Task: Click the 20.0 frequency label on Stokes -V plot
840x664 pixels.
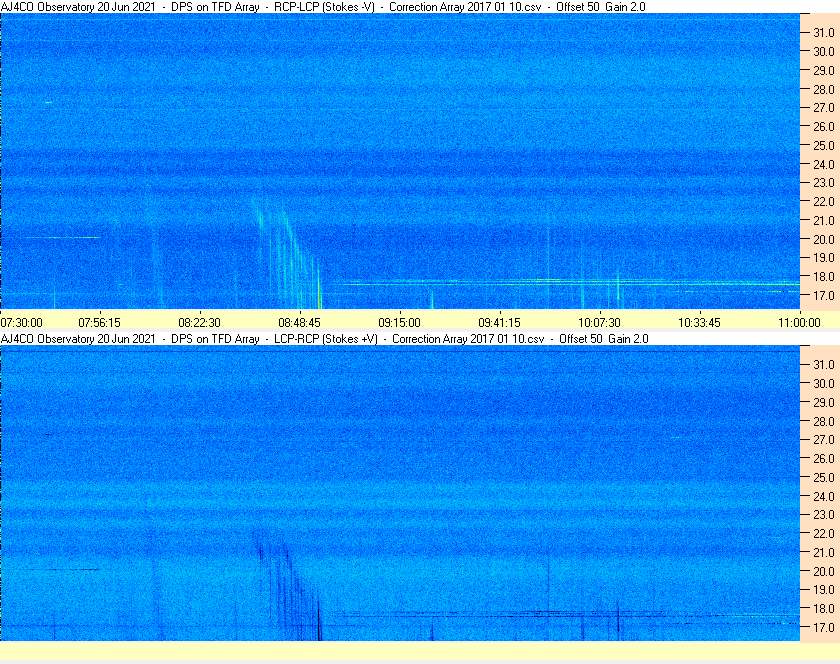Action: pos(824,239)
